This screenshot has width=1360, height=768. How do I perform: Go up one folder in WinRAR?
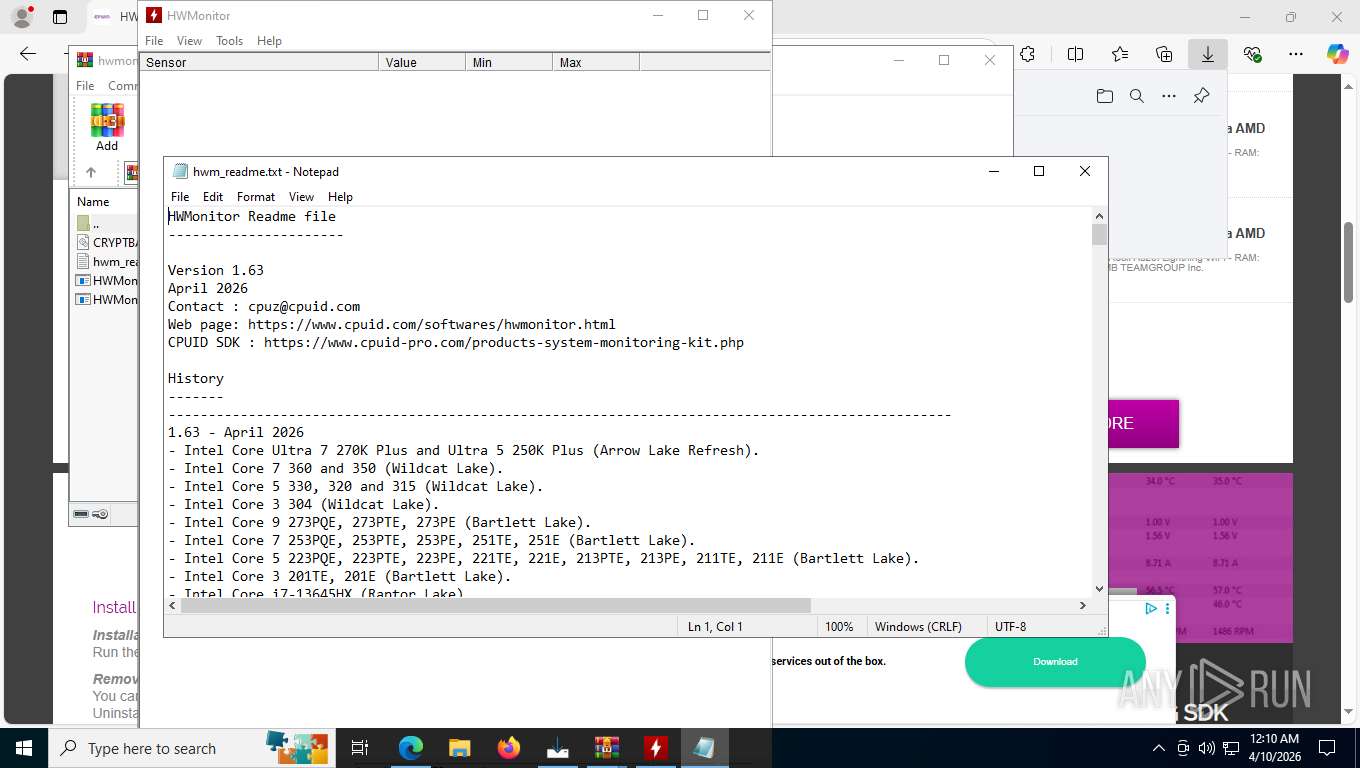click(x=91, y=172)
